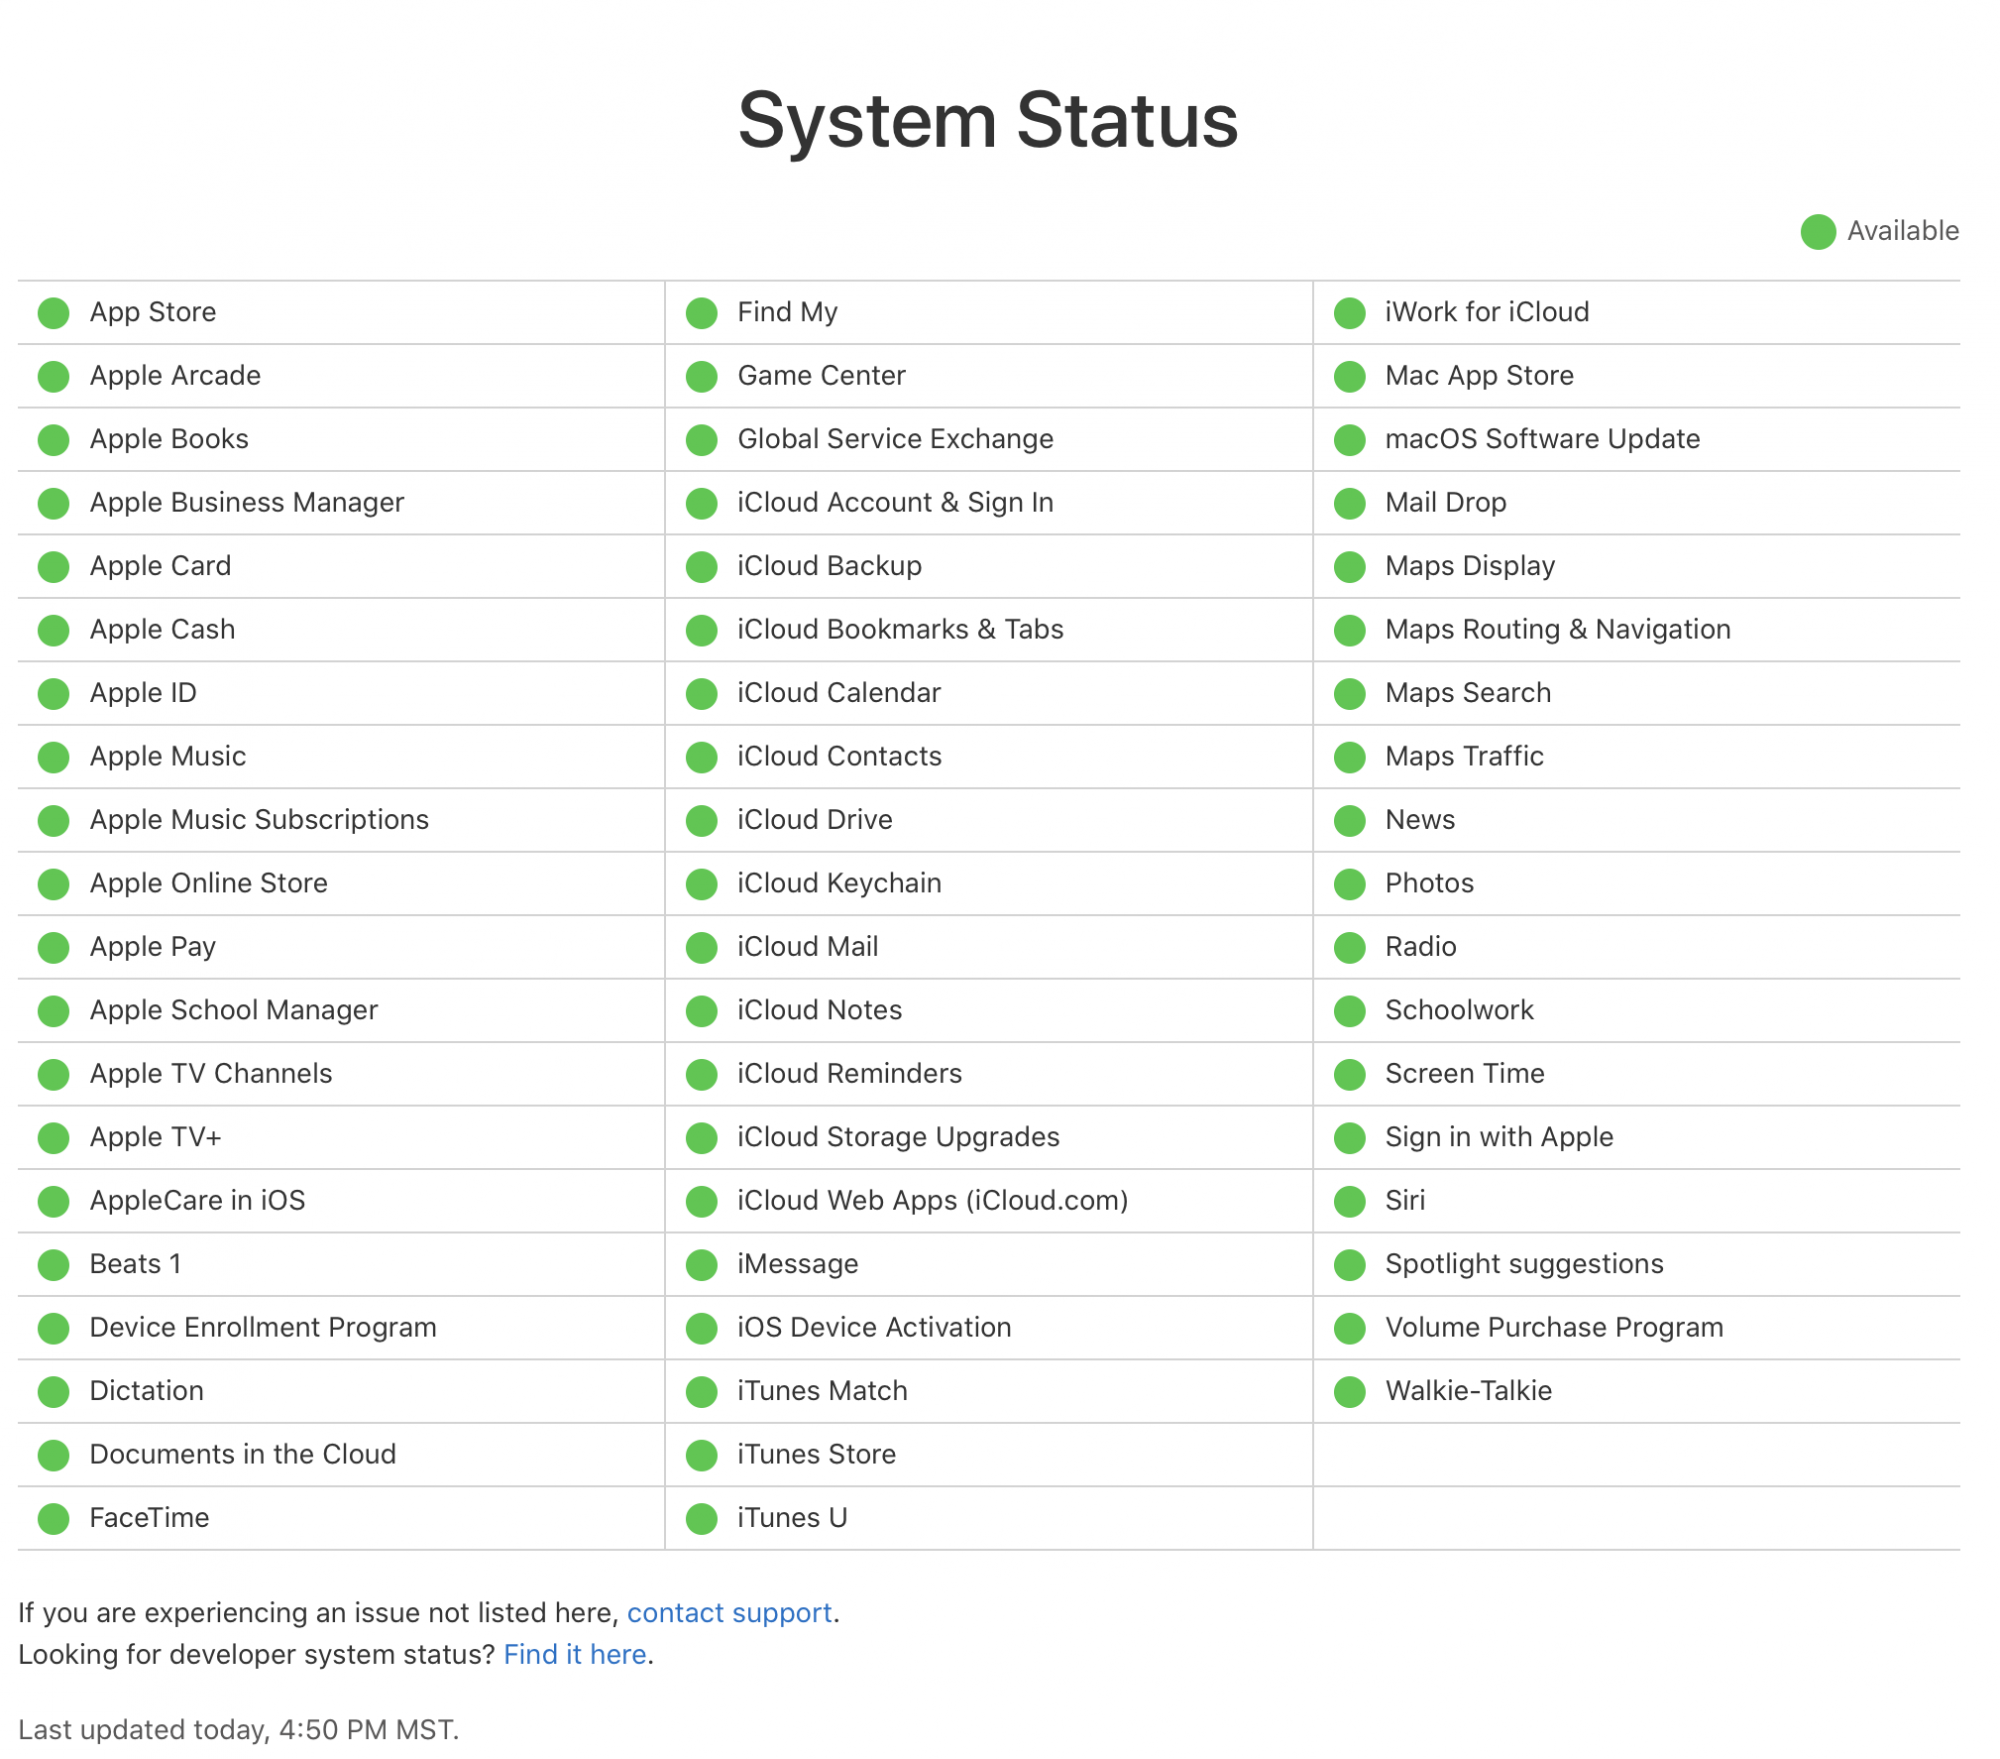Click the status dot beside iCloud Mail
Viewport: 2000px width, 1759px height.
(702, 947)
